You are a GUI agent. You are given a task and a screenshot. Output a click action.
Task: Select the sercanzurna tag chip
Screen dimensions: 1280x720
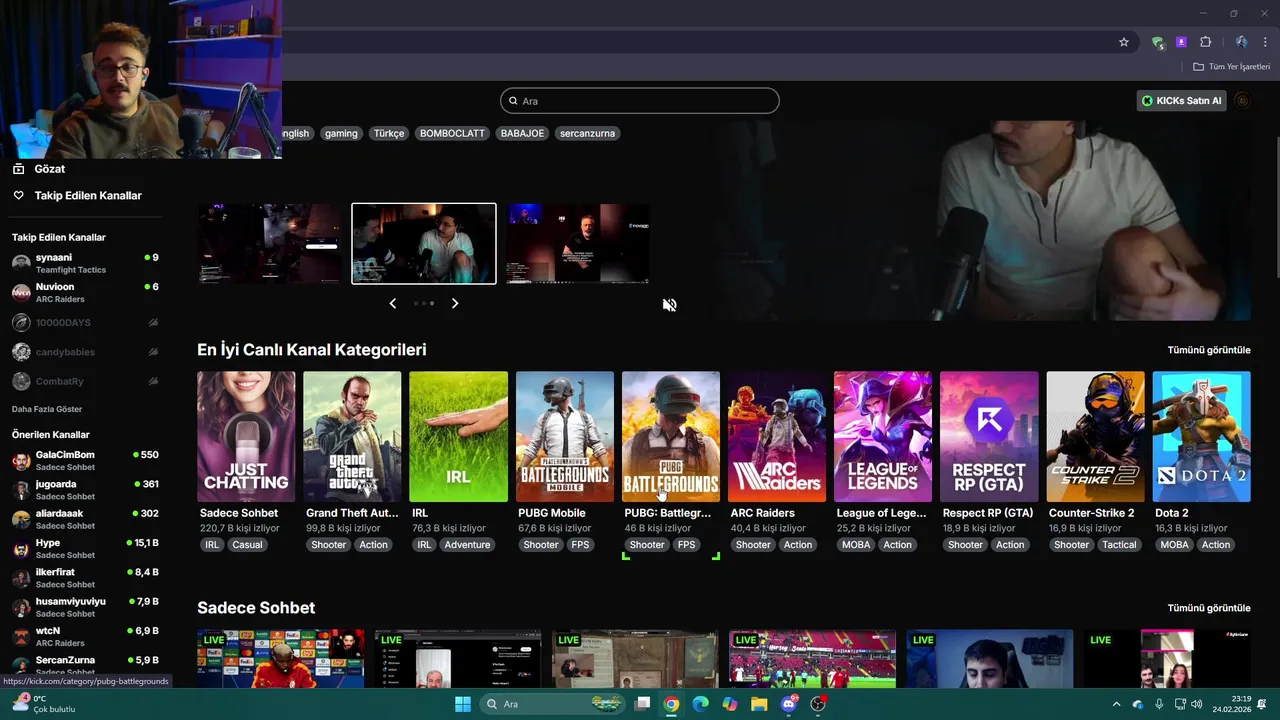pyautogui.click(x=587, y=133)
